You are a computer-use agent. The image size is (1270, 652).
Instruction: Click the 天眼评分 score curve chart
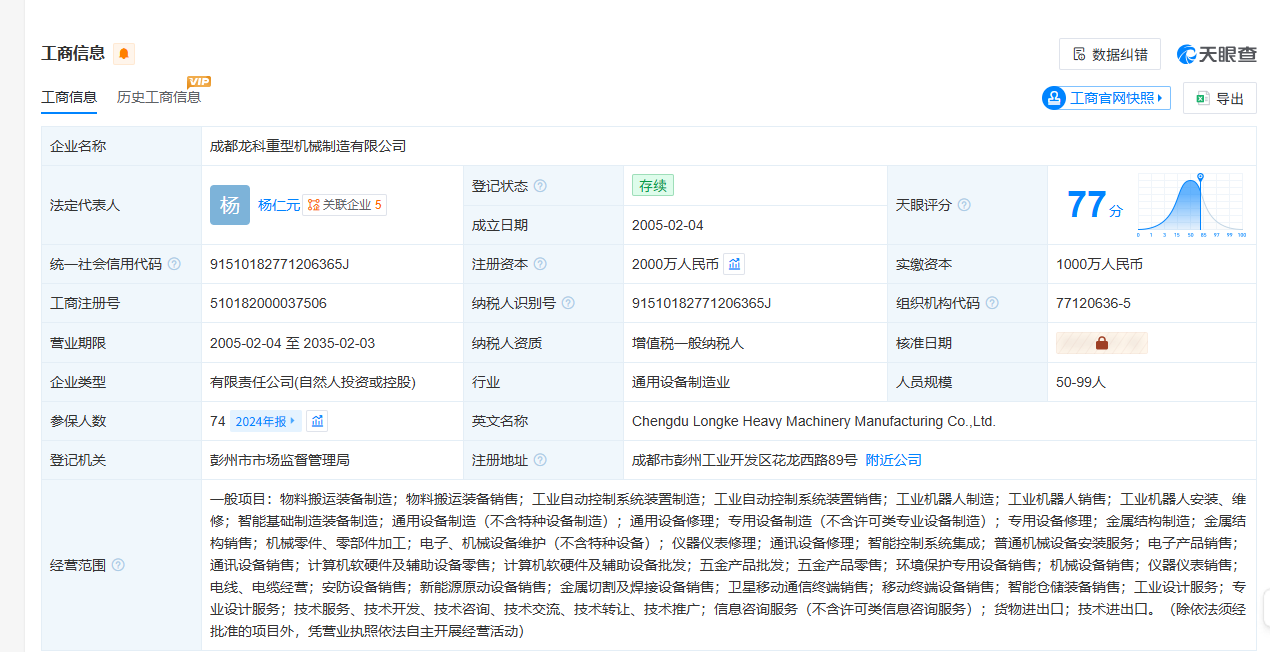tap(1191, 205)
